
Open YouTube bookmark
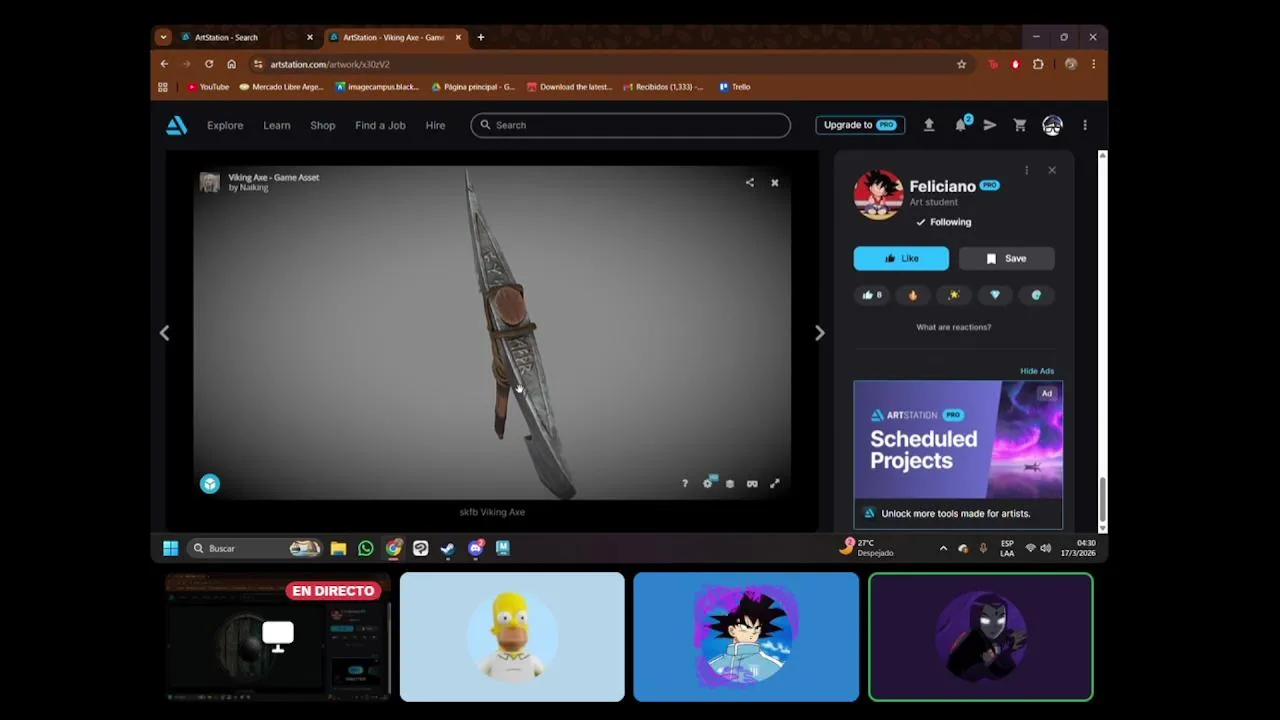[x=208, y=87]
